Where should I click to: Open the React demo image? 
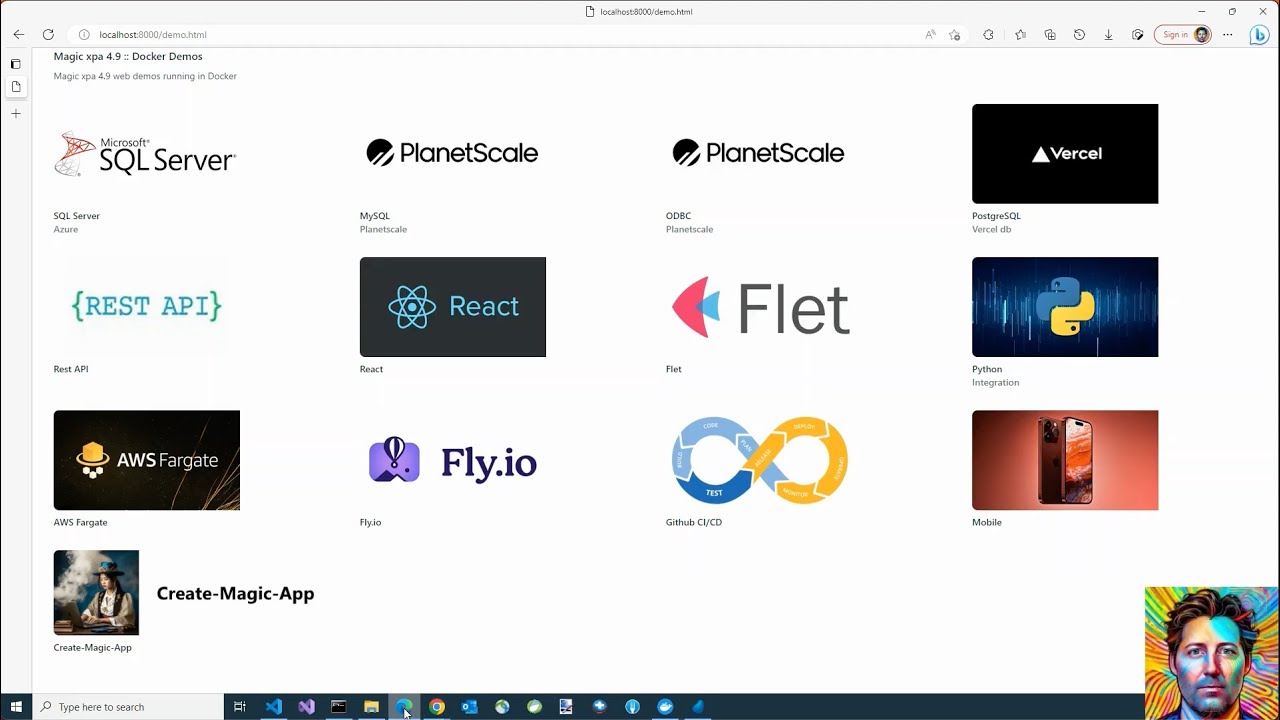[453, 307]
